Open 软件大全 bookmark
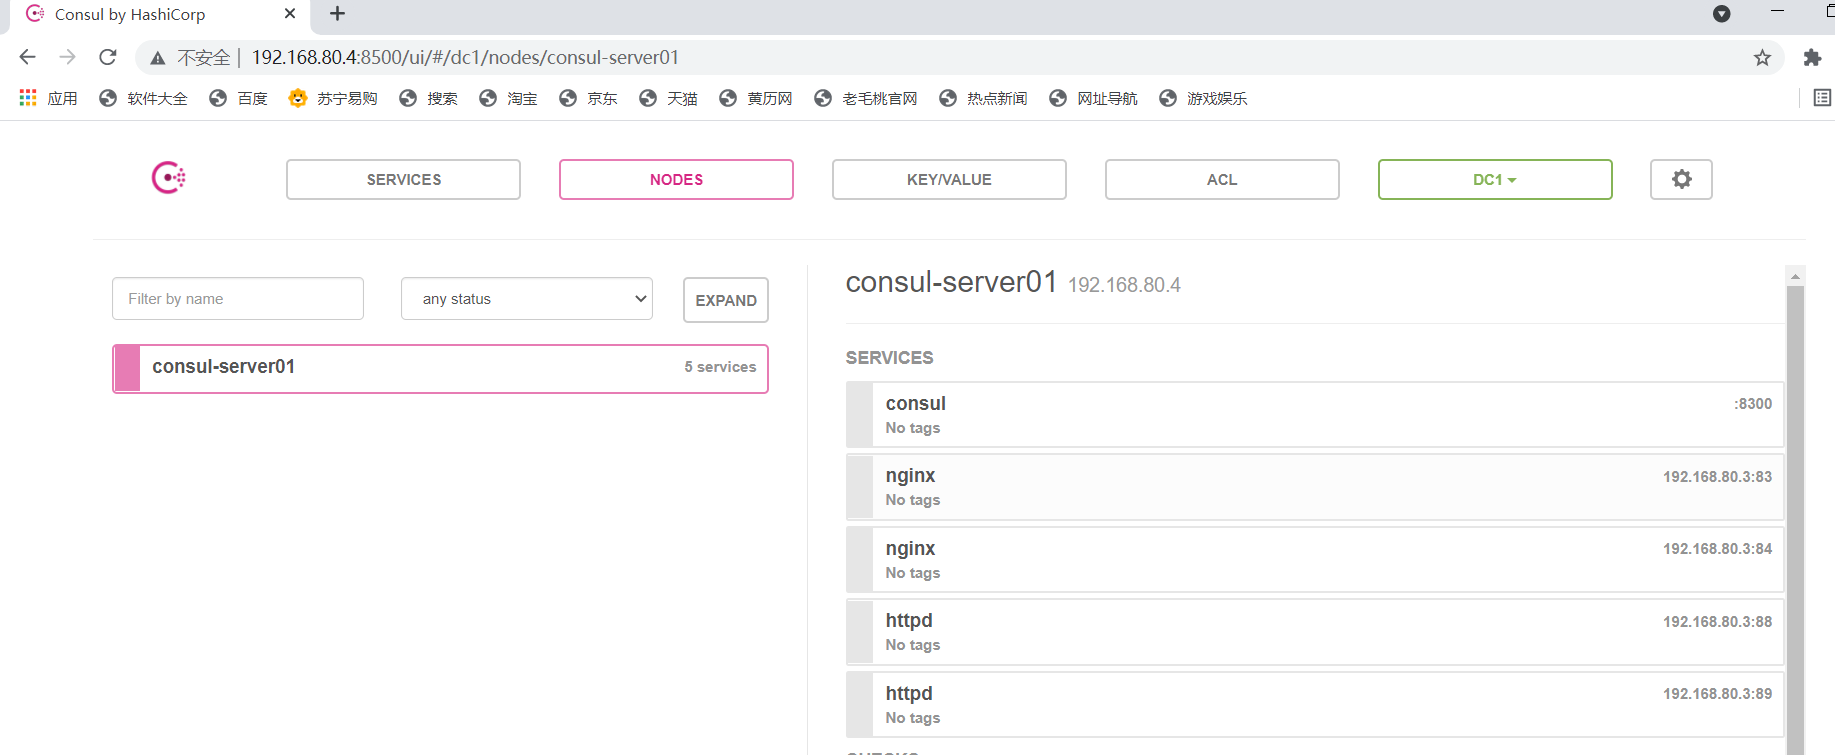This screenshot has height=755, width=1835. [143, 98]
